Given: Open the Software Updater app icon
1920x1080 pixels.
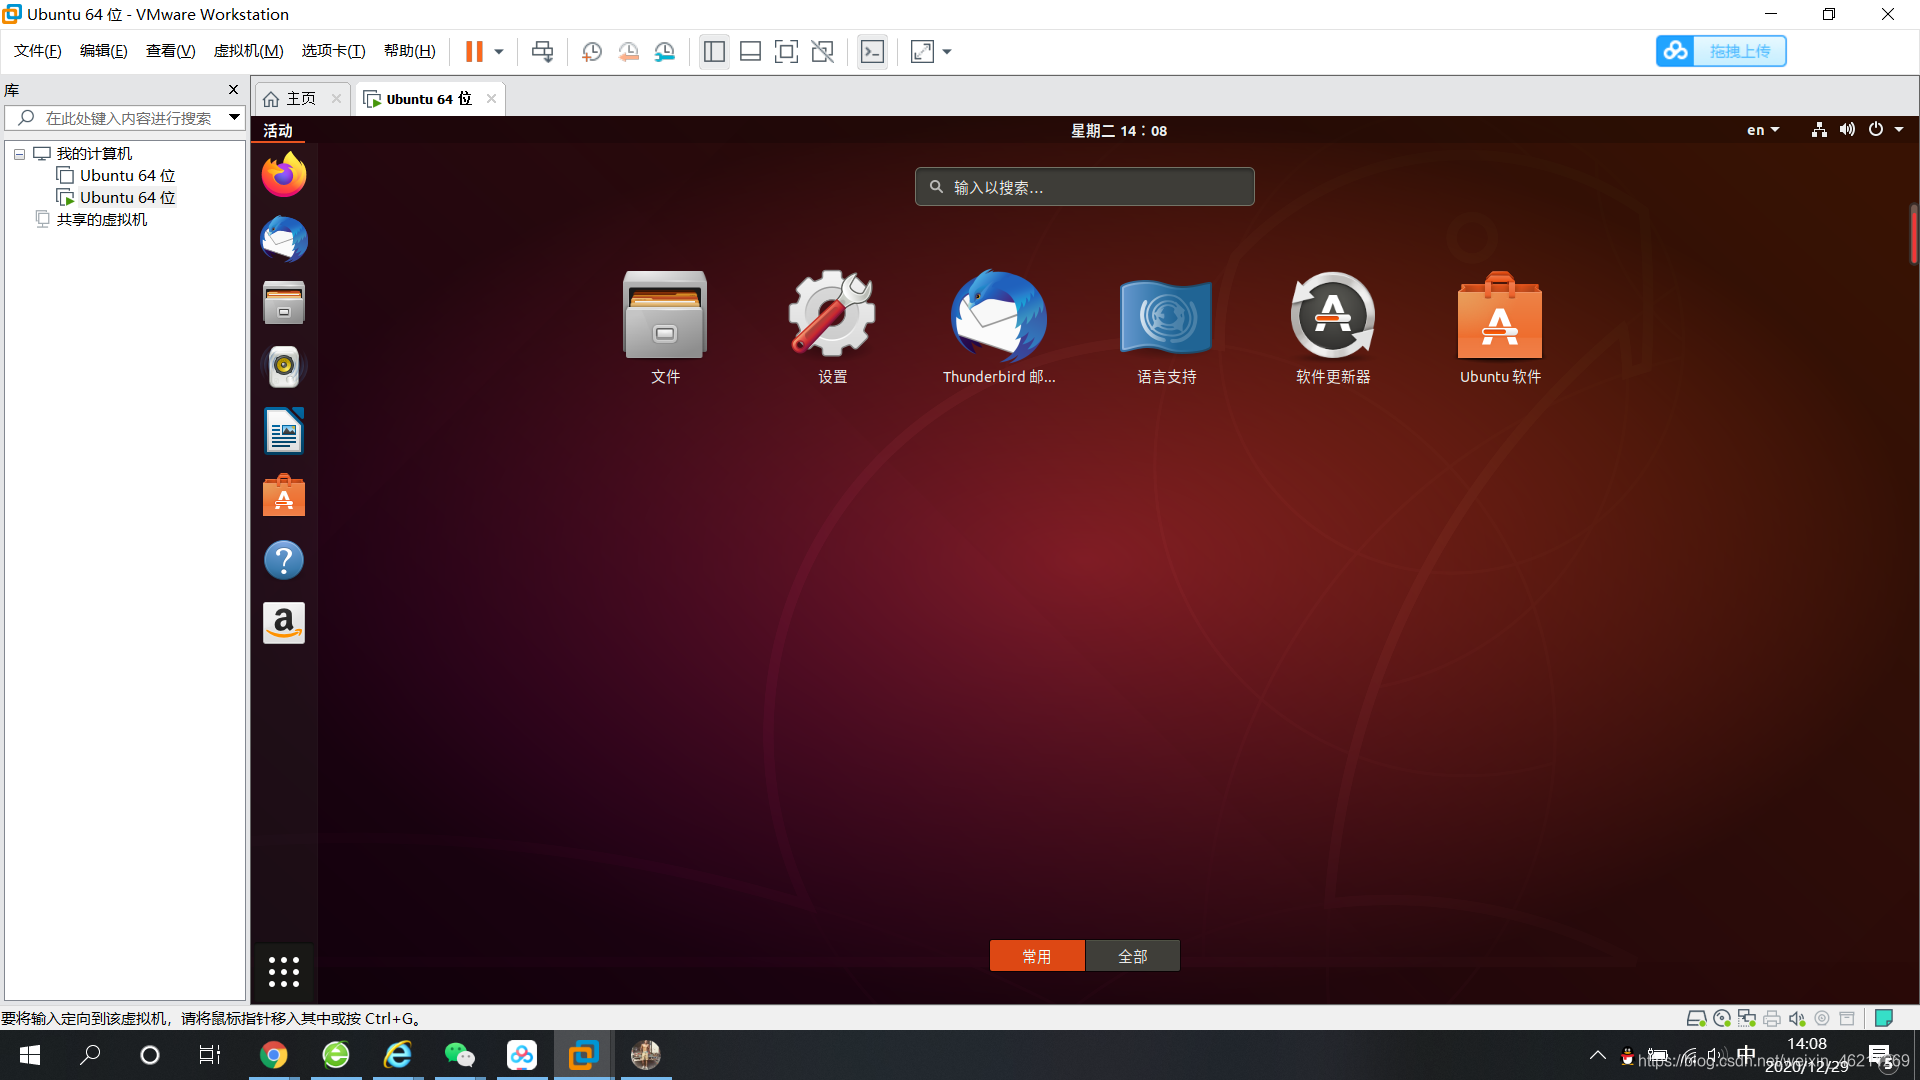Looking at the screenshot, I should click(1332, 316).
